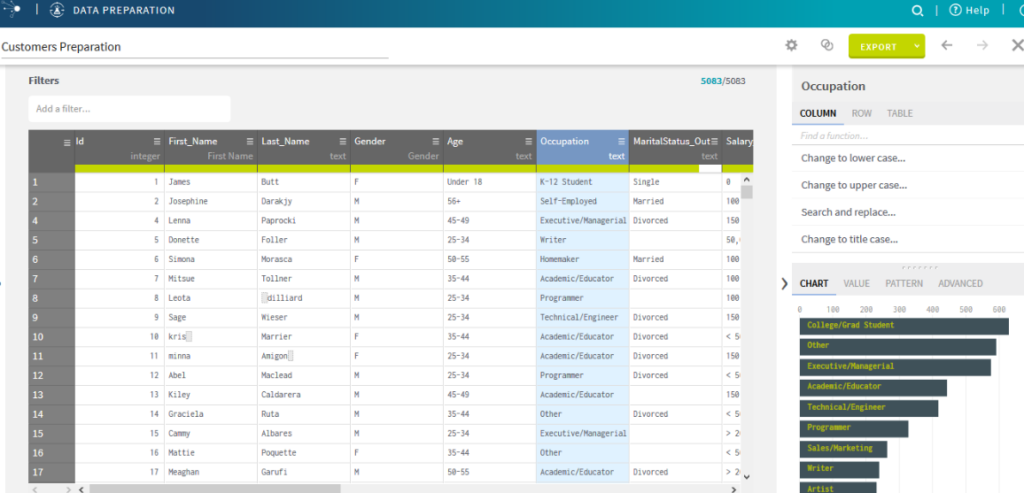The width and height of the screenshot is (1024, 493).
Task: Click the Academic/Educator chart bar
Action: click(x=873, y=387)
